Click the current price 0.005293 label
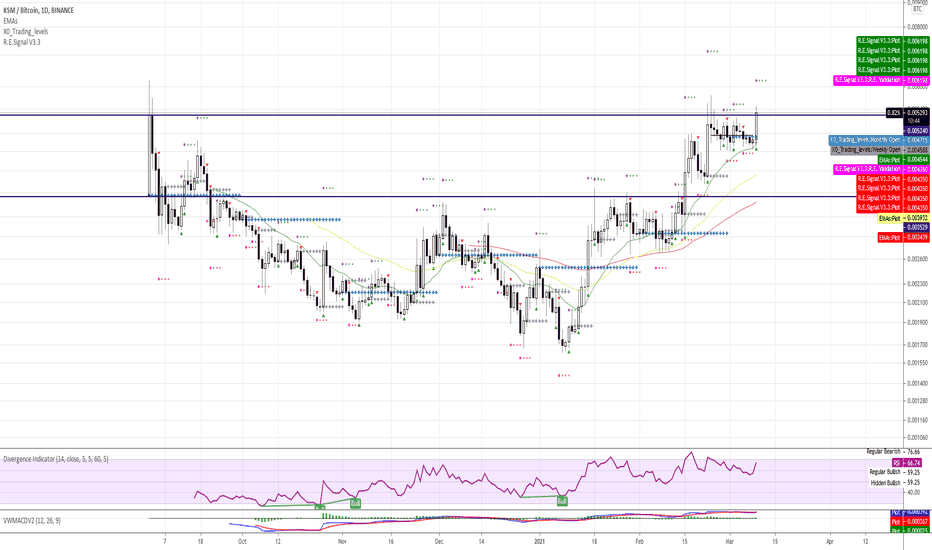The width and height of the screenshot is (932, 550). [916, 112]
